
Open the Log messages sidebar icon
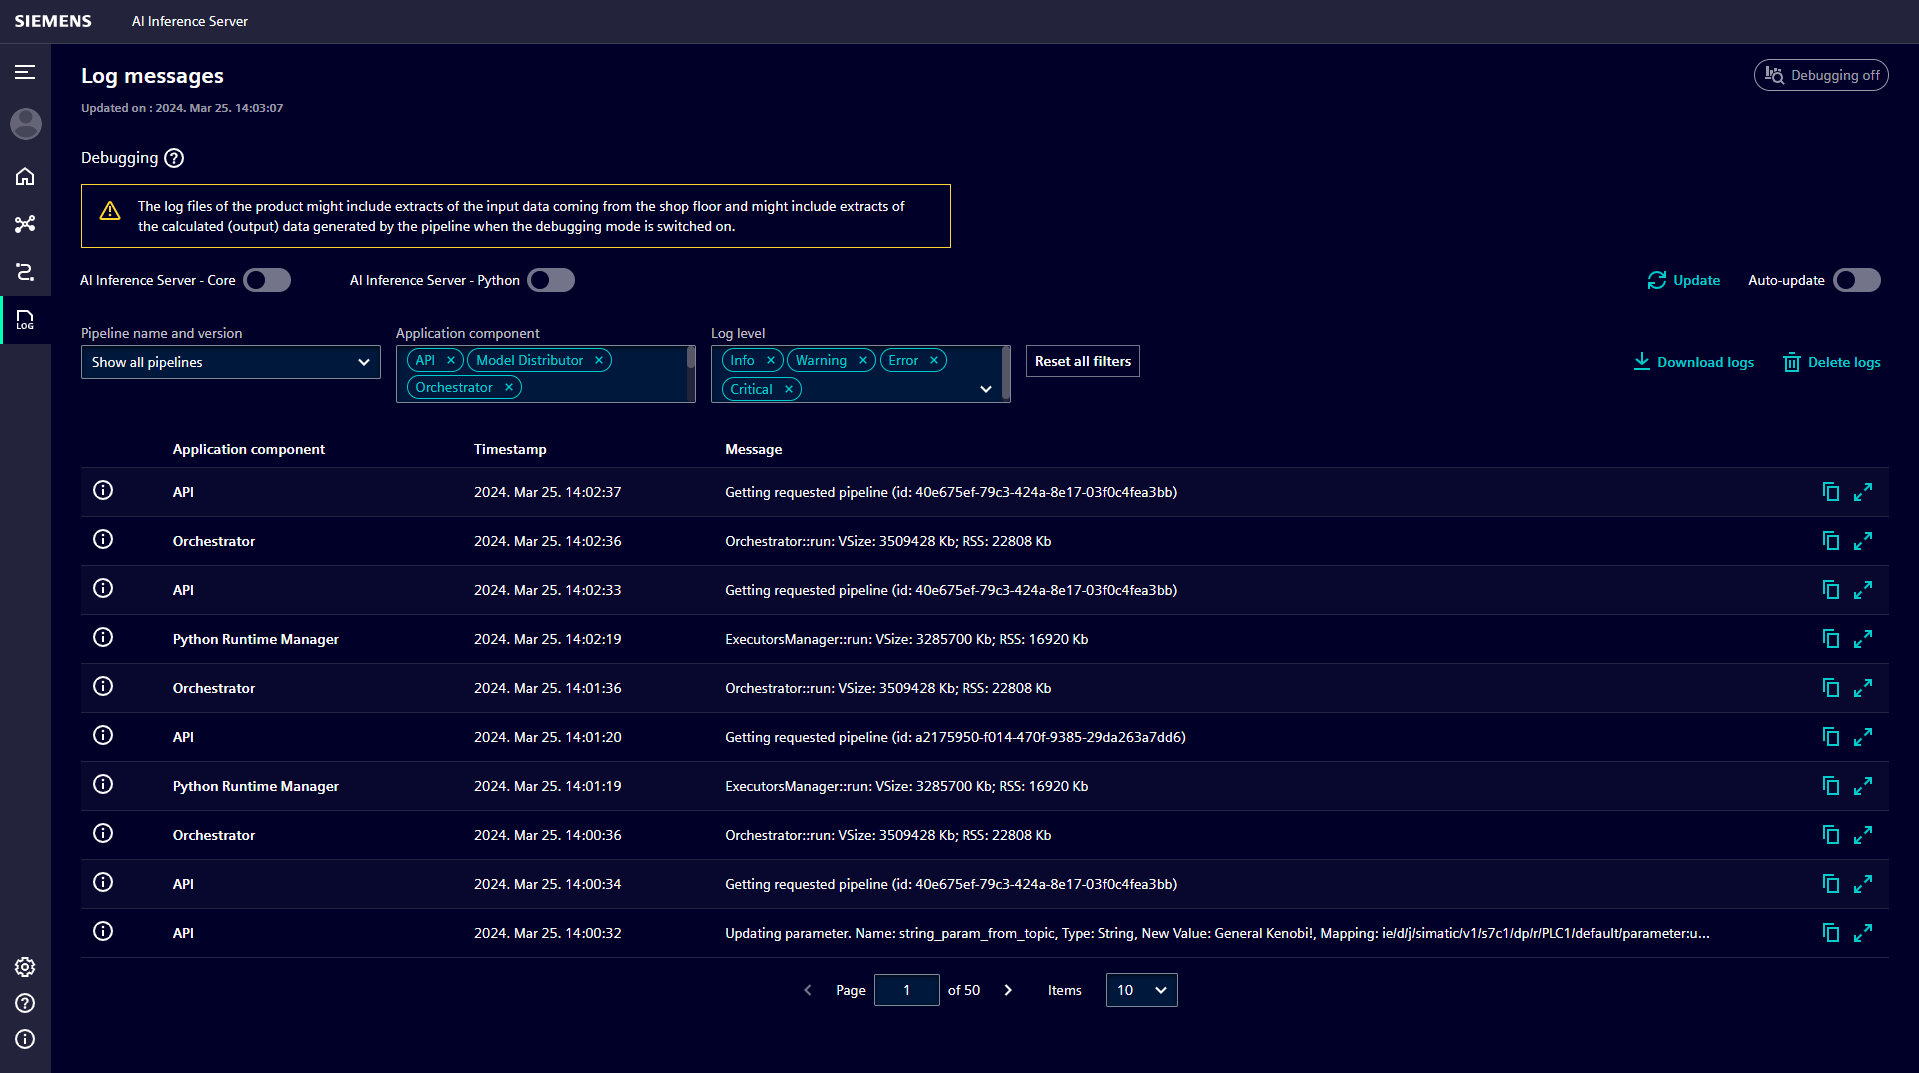coord(25,320)
